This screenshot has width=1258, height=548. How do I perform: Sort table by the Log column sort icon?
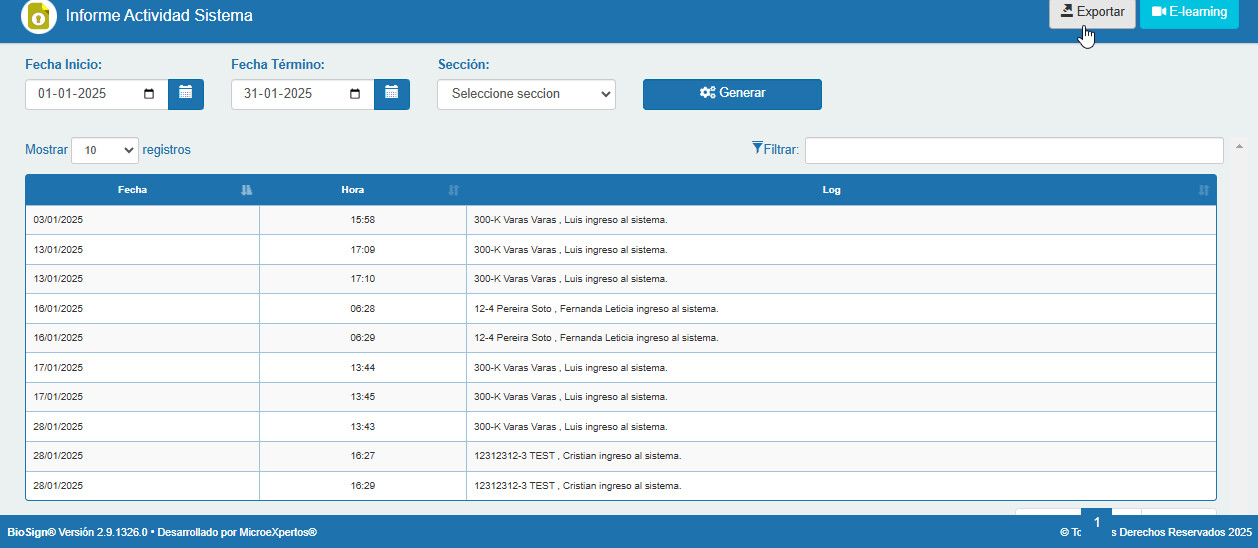click(x=1204, y=190)
